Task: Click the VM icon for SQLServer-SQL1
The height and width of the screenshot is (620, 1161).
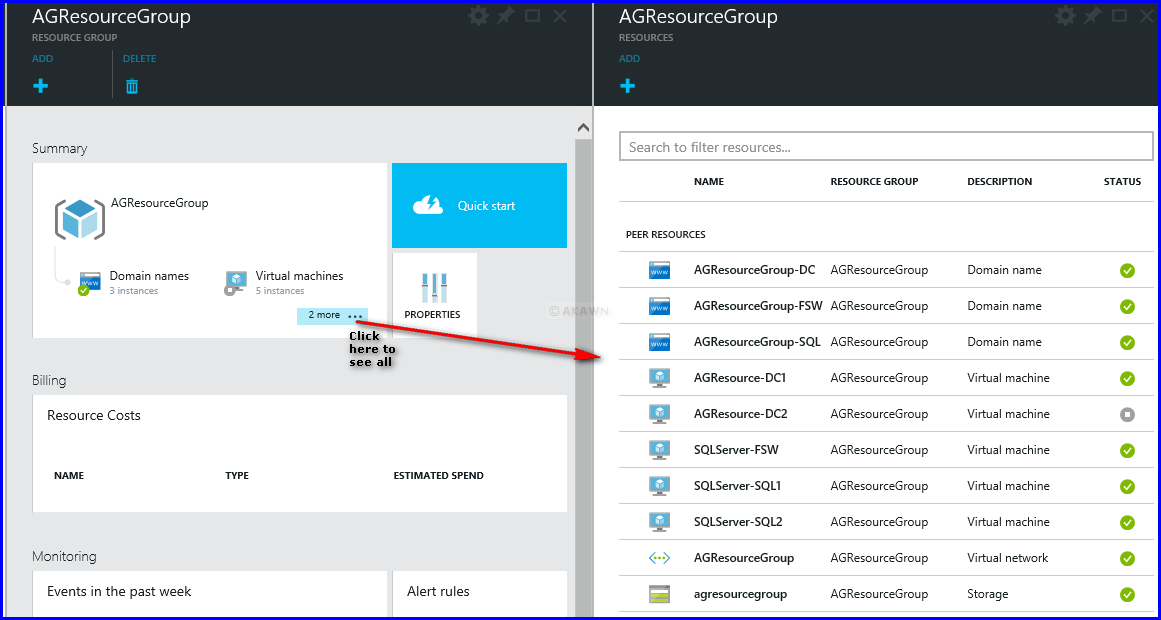Action: point(659,486)
